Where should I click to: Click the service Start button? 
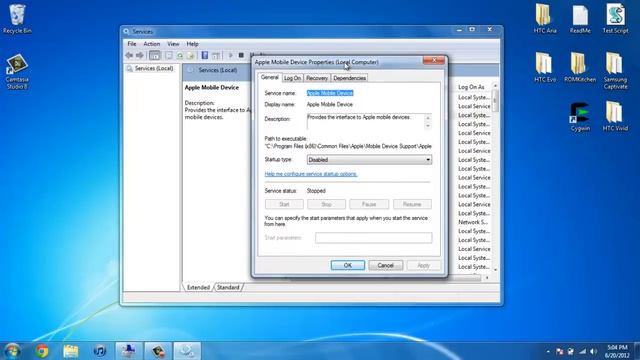coord(284,204)
